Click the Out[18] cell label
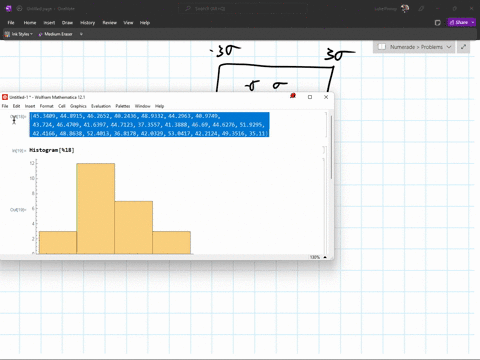This screenshot has width=480, height=360. pyautogui.click(x=18, y=117)
